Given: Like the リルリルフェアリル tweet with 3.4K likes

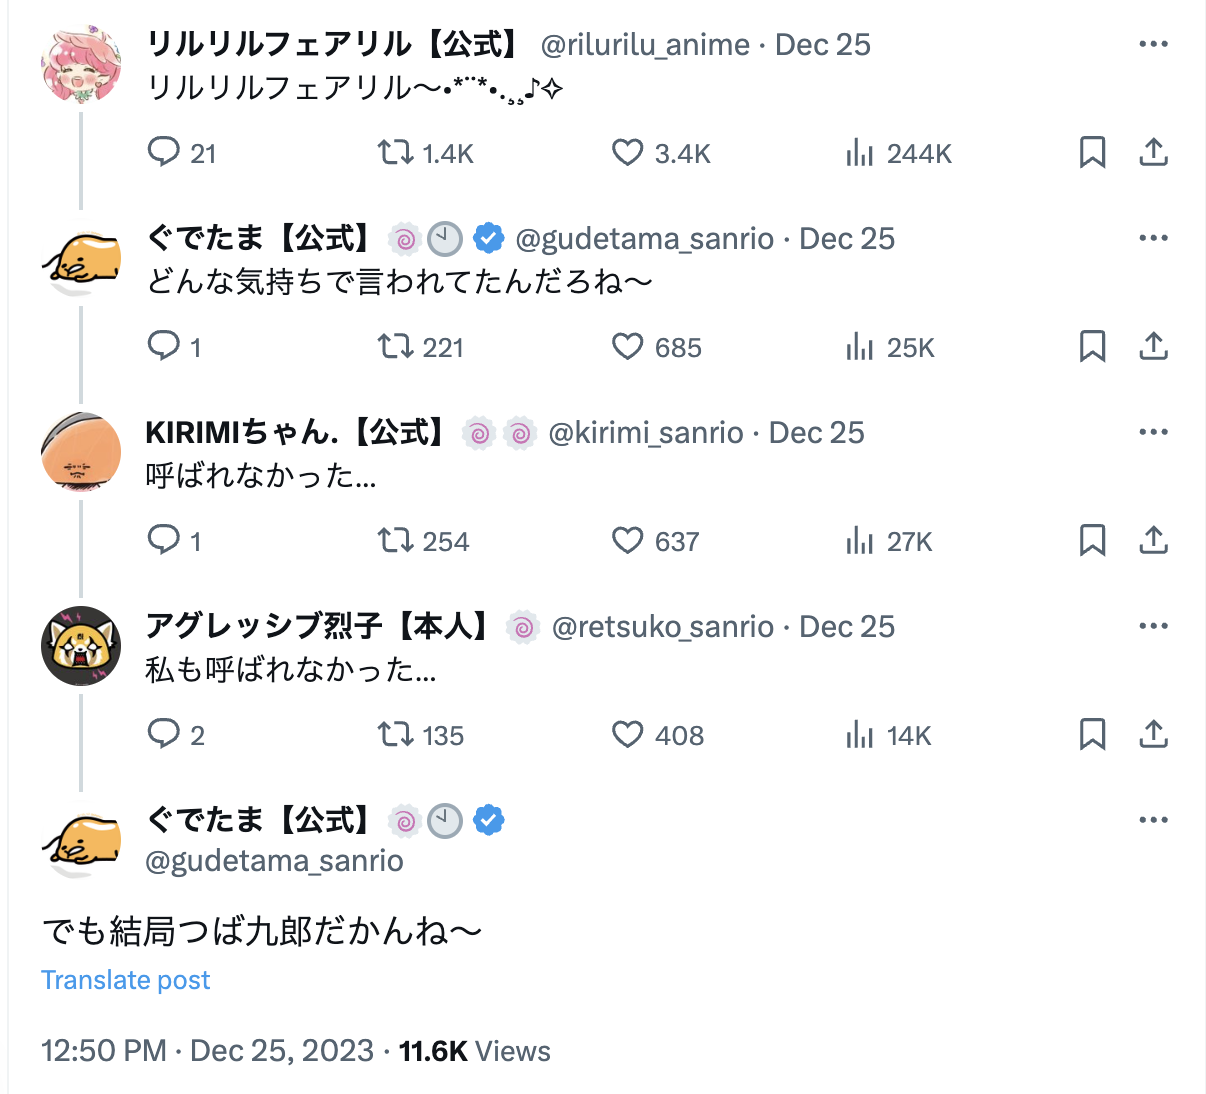Looking at the screenshot, I should point(627,153).
